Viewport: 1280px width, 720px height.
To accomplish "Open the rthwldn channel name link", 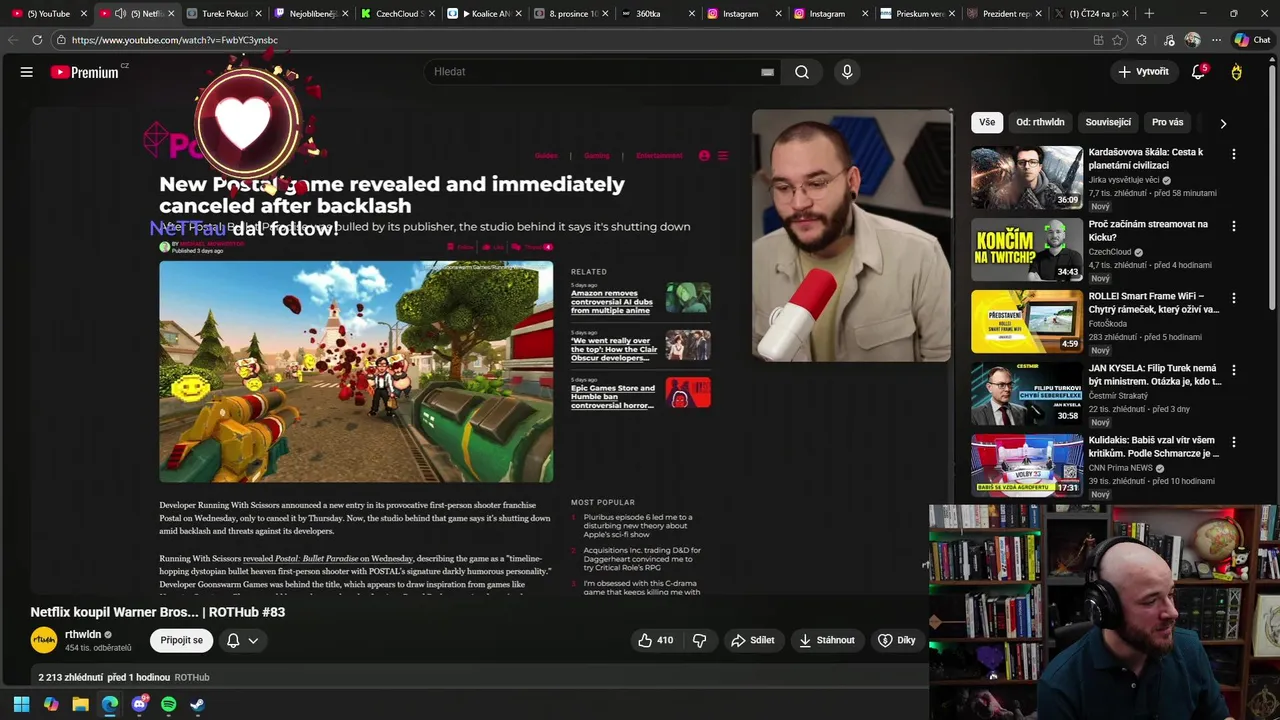I will click(x=83, y=634).
